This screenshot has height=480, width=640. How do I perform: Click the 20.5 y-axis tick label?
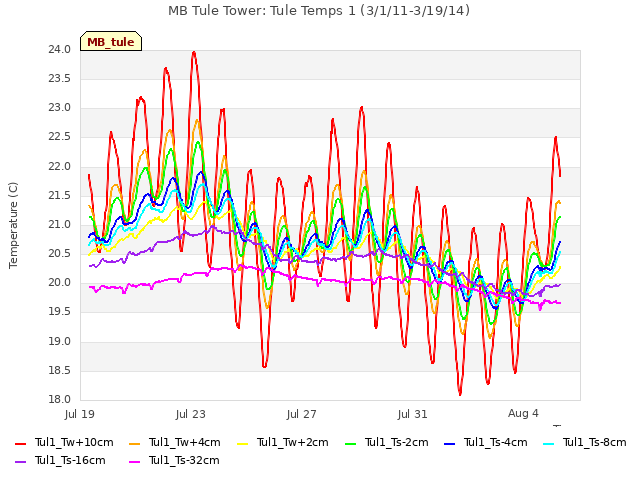tap(60, 254)
